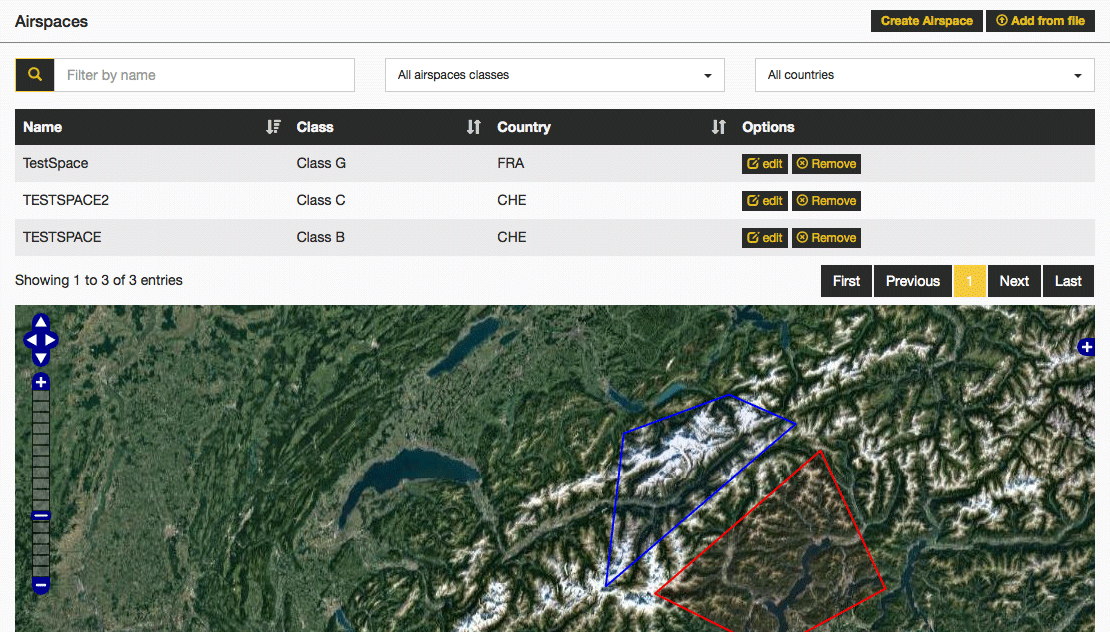This screenshot has width=1110, height=632.
Task: Zoom in on the map
Action: (41, 382)
